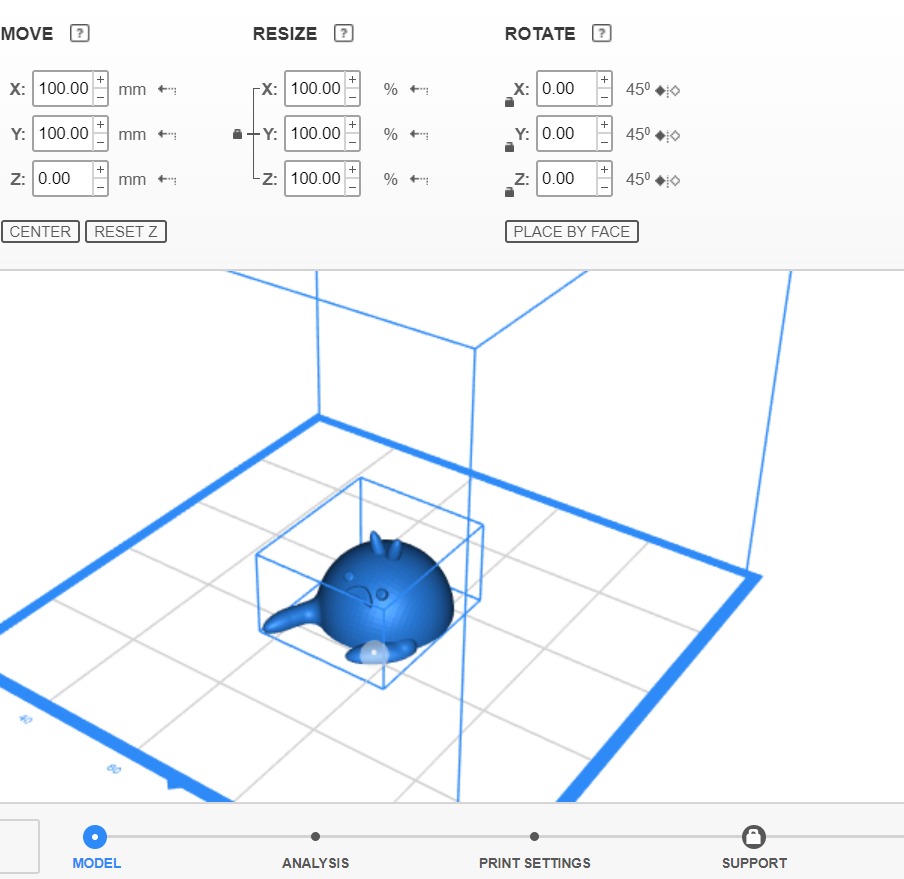Click the Resize X percent field
The width and height of the screenshot is (904, 879).
pos(315,88)
